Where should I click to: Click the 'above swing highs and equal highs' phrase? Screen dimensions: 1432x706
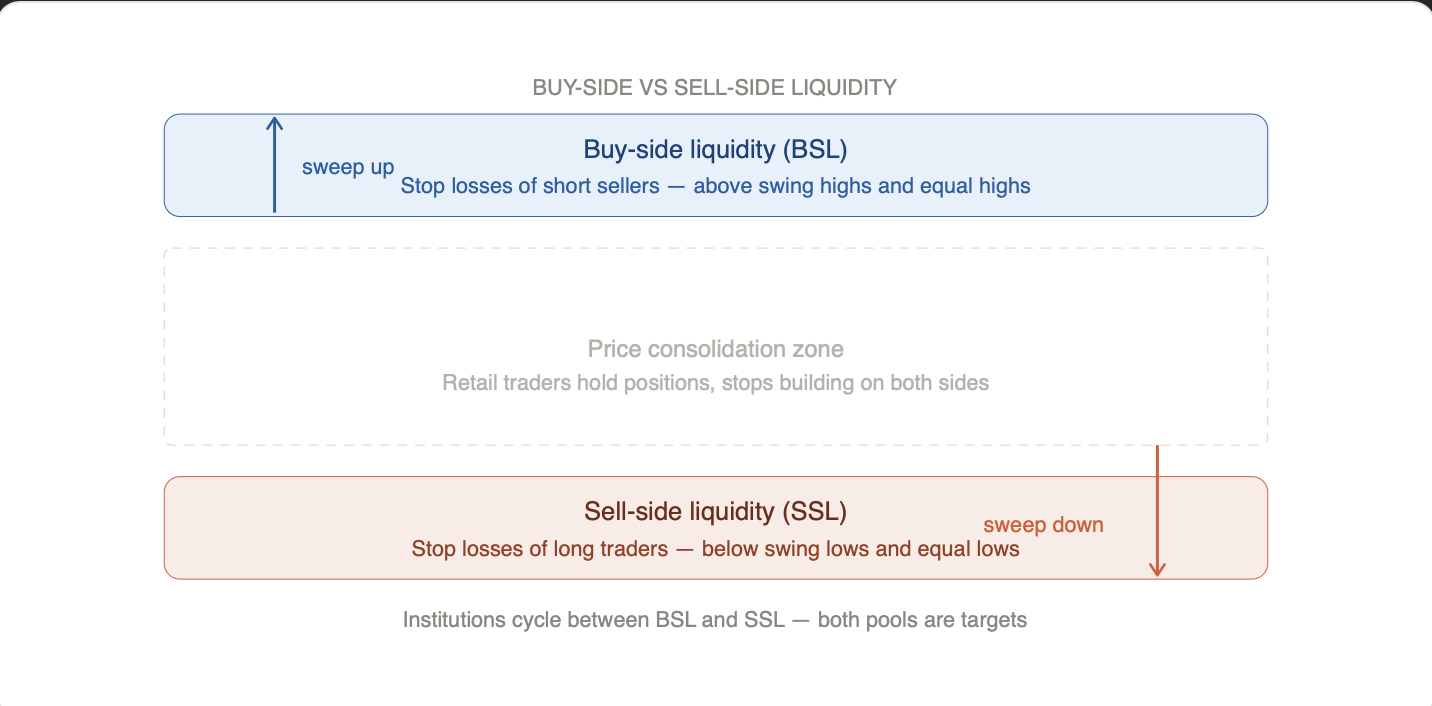862,186
